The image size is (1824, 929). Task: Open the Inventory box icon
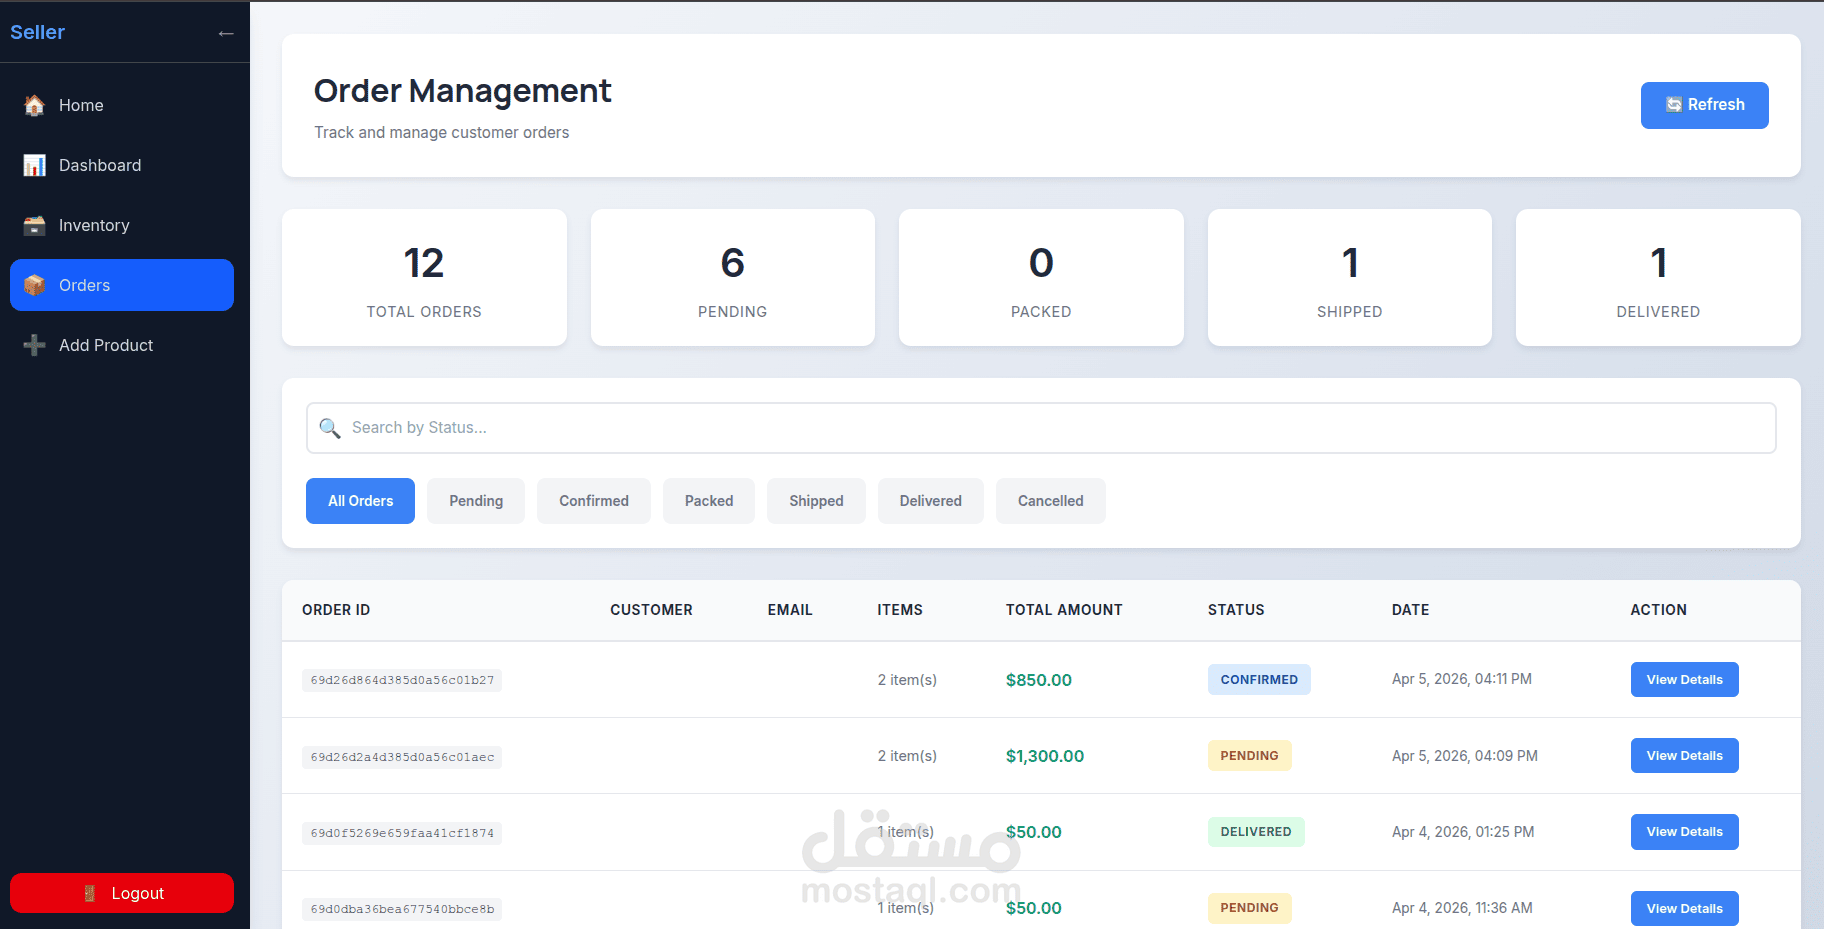(x=35, y=225)
